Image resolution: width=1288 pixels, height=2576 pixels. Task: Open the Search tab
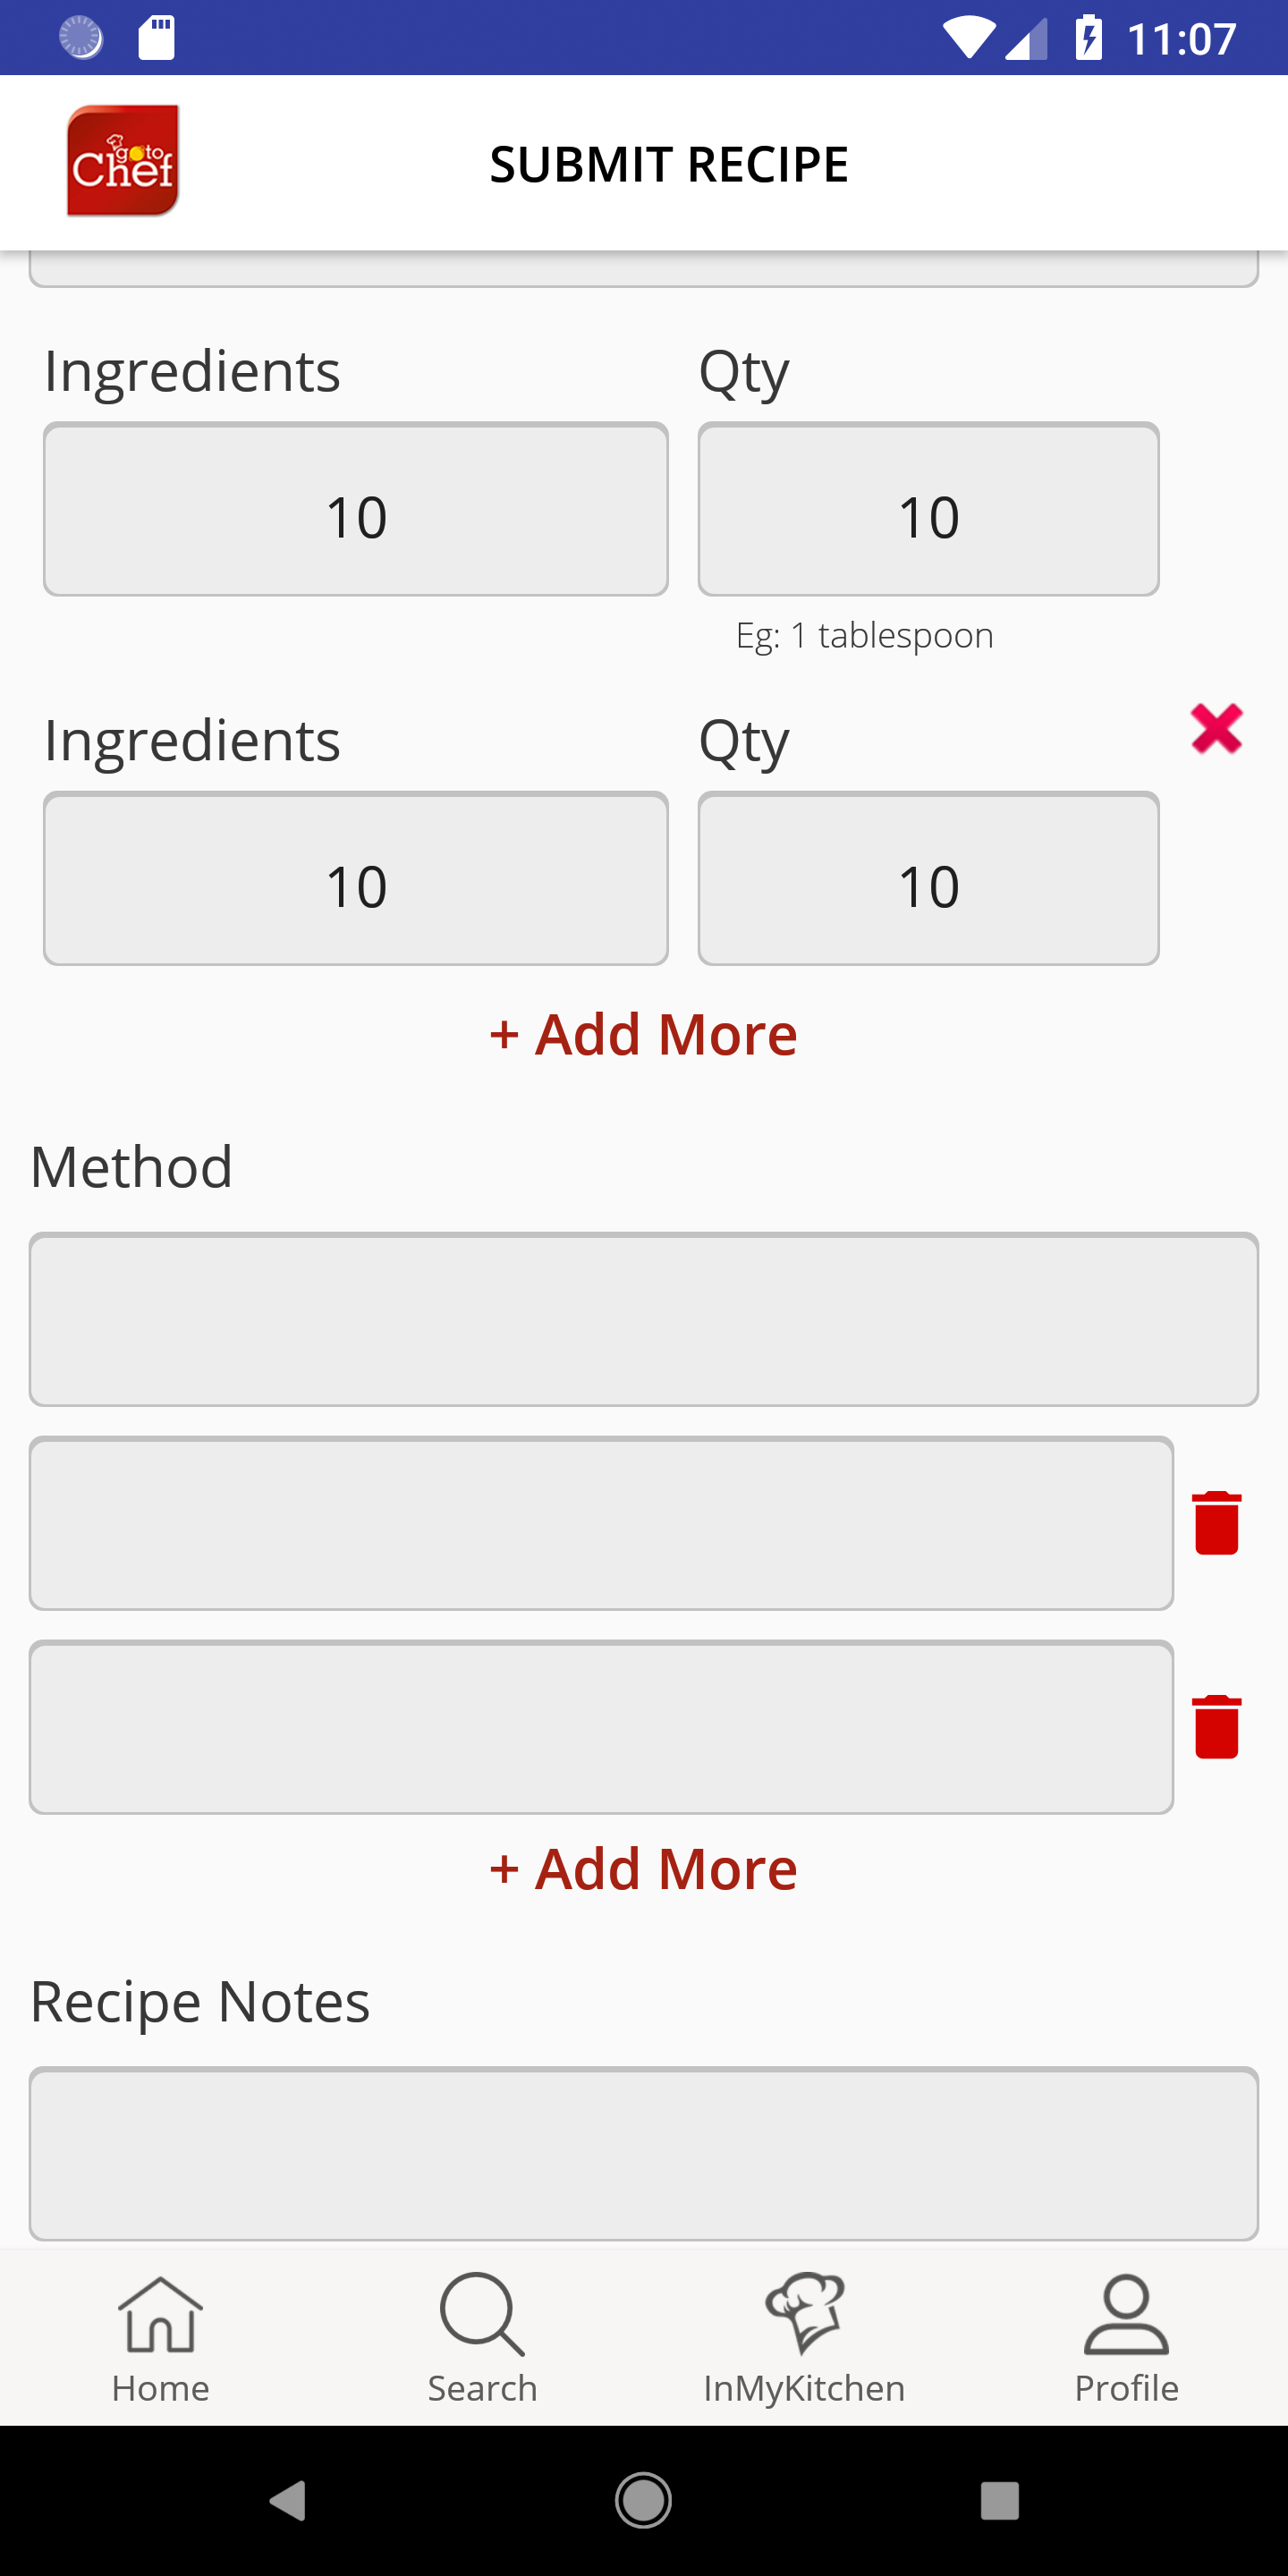pyautogui.click(x=482, y=2338)
